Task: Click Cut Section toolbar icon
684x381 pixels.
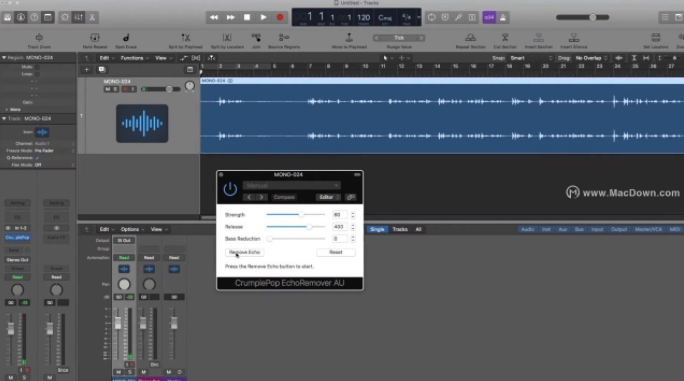Action: (505, 41)
